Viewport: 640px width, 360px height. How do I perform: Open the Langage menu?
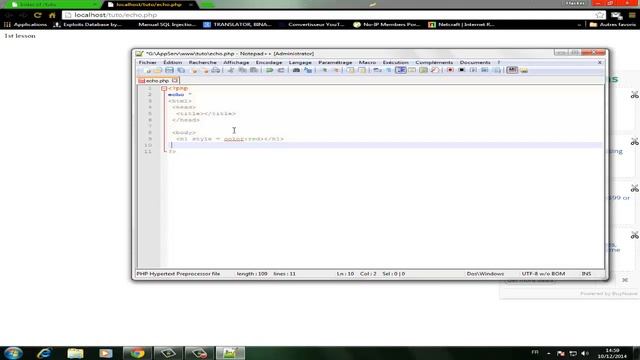[x=300, y=62]
